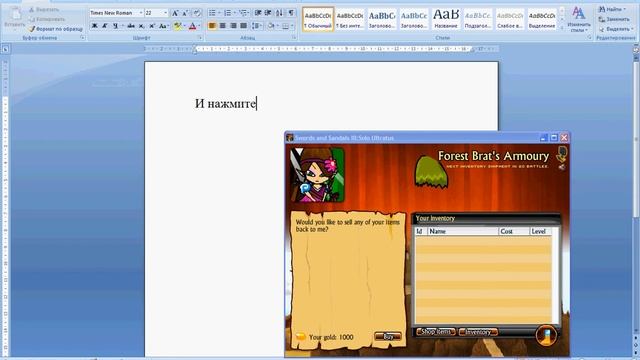Click the Cost column header in inventory
The height and width of the screenshot is (360, 640).
click(x=514, y=231)
